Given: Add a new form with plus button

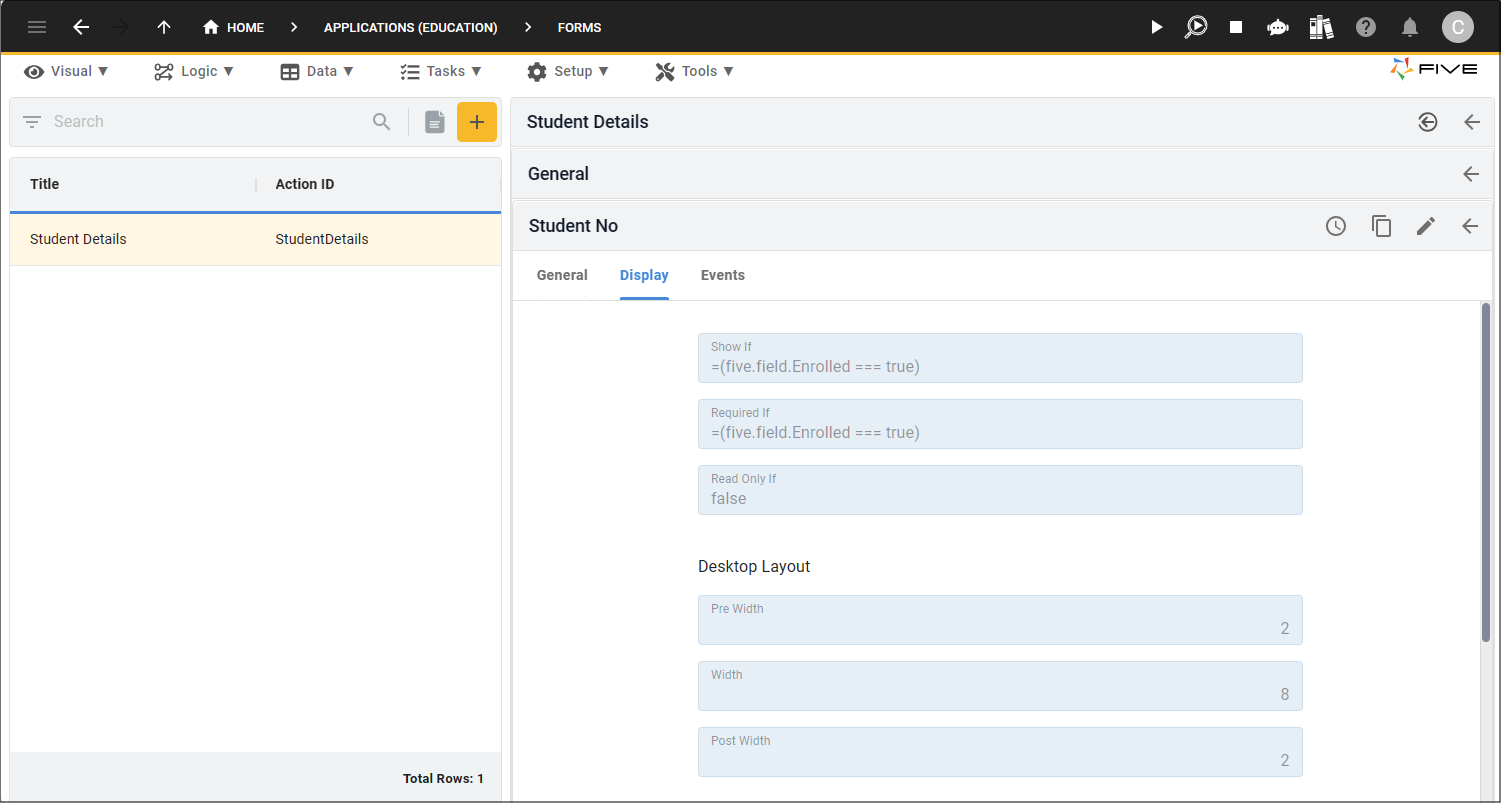Looking at the screenshot, I should pos(477,122).
